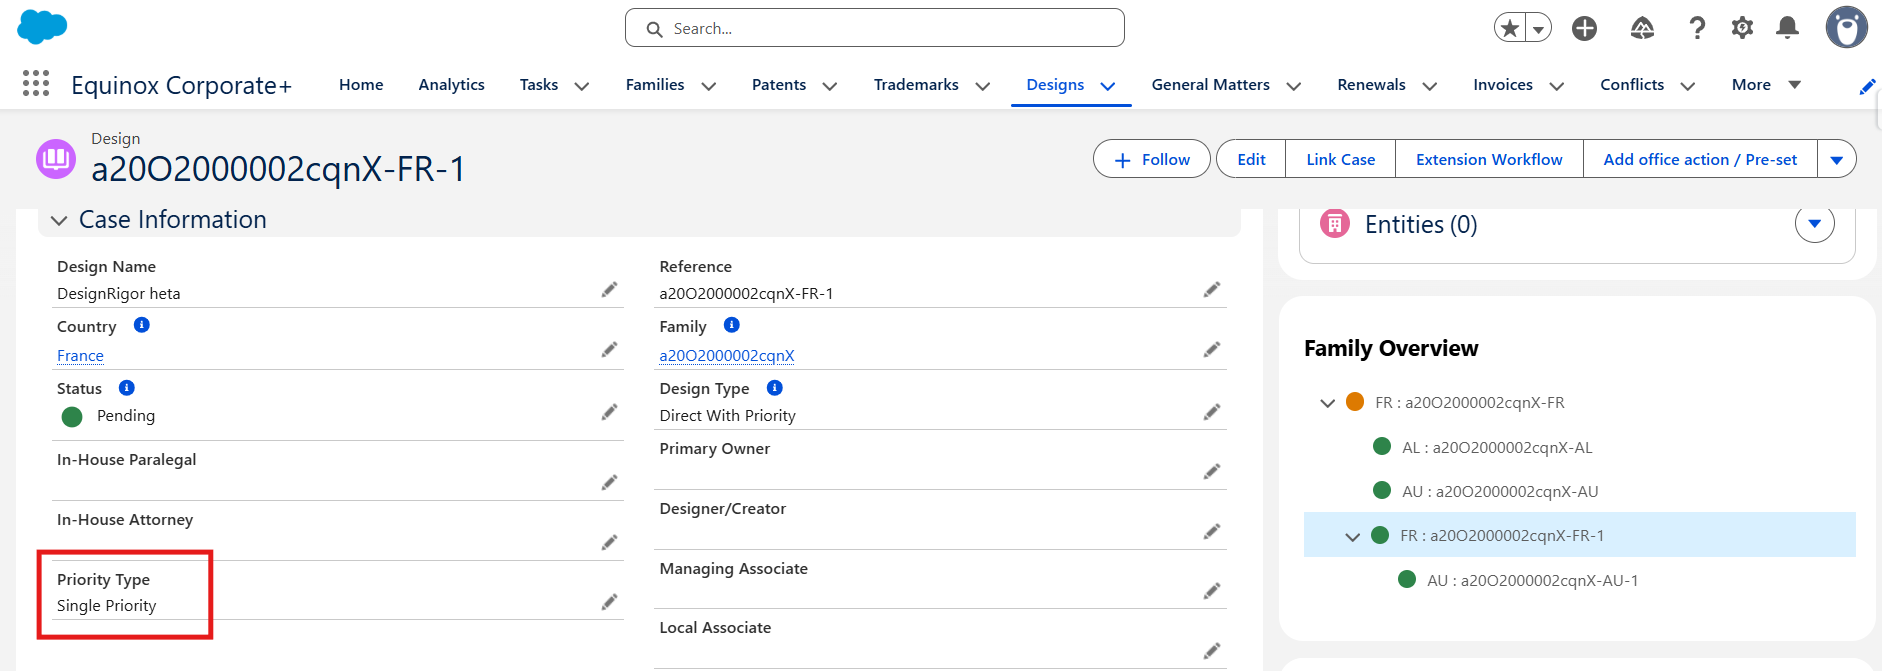Open the France country link

click(80, 356)
